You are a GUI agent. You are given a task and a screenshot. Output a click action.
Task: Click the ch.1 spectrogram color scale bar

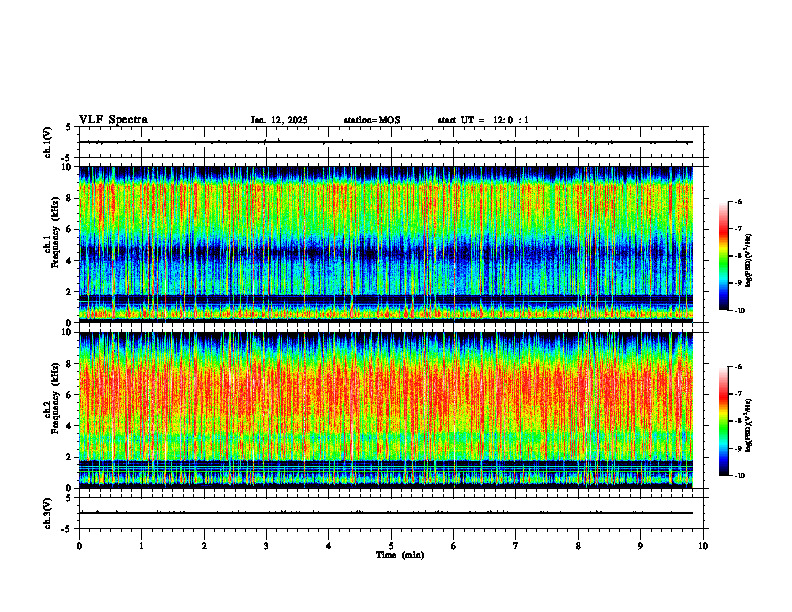click(724, 256)
